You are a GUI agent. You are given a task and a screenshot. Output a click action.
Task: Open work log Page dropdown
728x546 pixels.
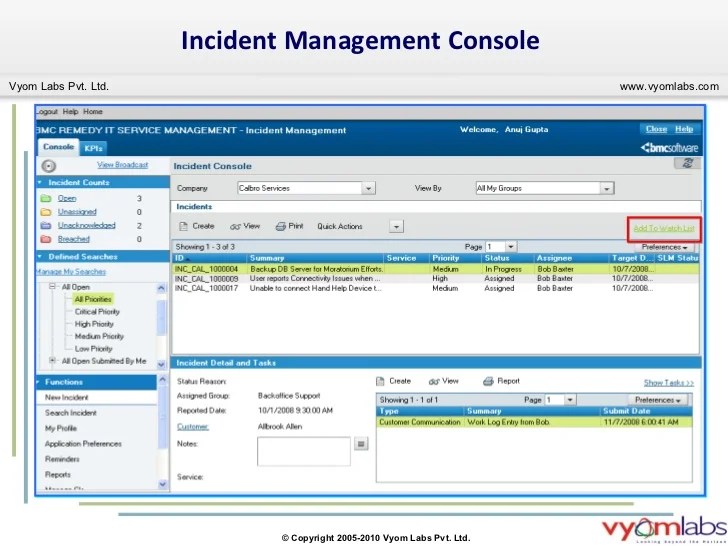(x=570, y=400)
